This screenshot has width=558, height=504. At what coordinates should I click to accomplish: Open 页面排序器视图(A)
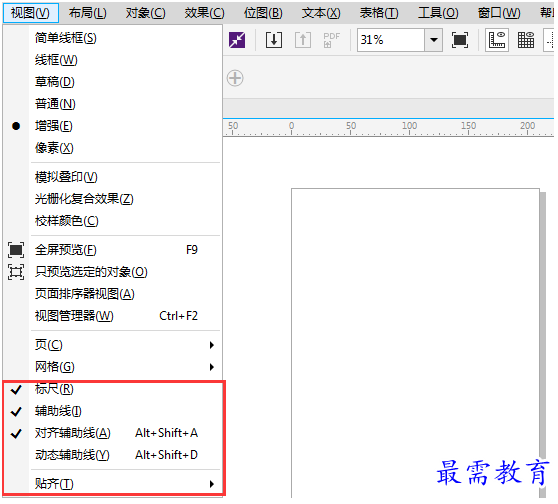tap(112, 294)
